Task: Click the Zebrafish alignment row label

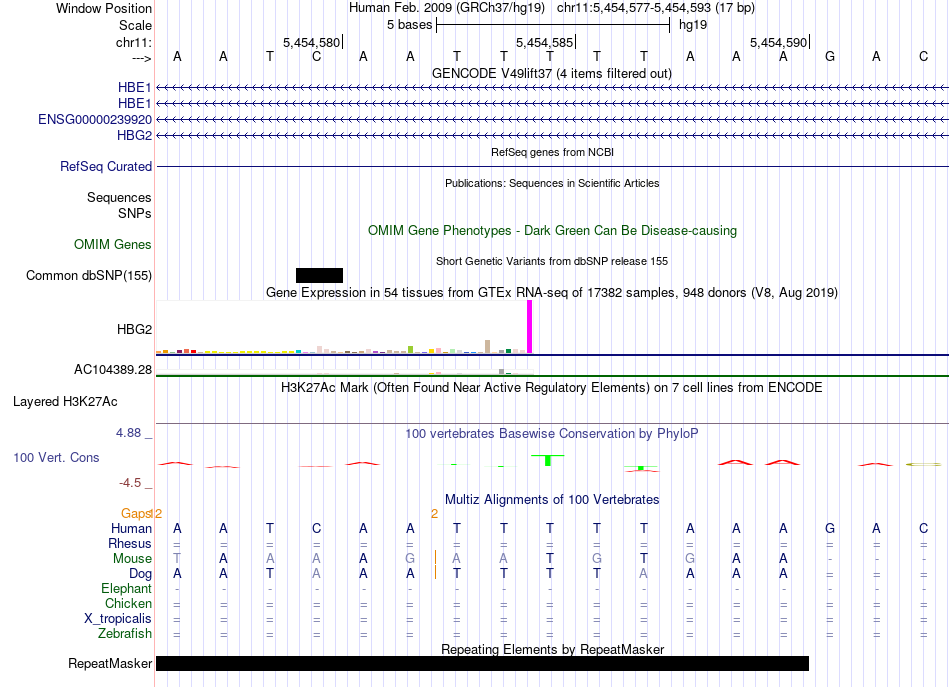Action: (125, 633)
